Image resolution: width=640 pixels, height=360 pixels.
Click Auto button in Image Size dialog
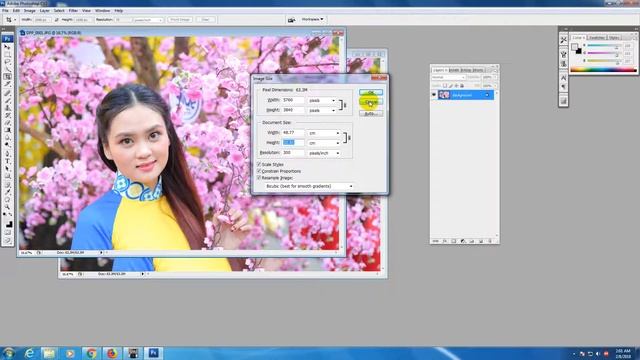tap(371, 113)
